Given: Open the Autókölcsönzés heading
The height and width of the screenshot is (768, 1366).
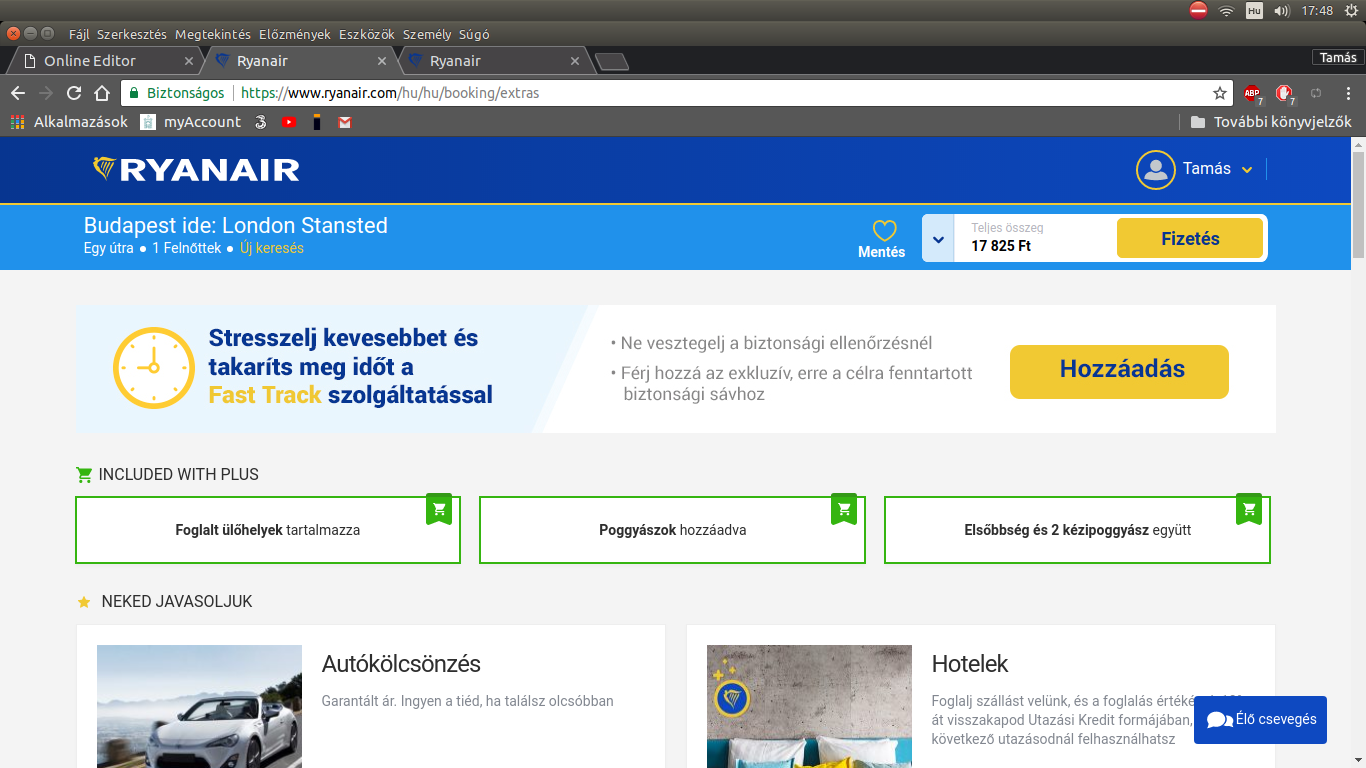Looking at the screenshot, I should click(x=401, y=664).
